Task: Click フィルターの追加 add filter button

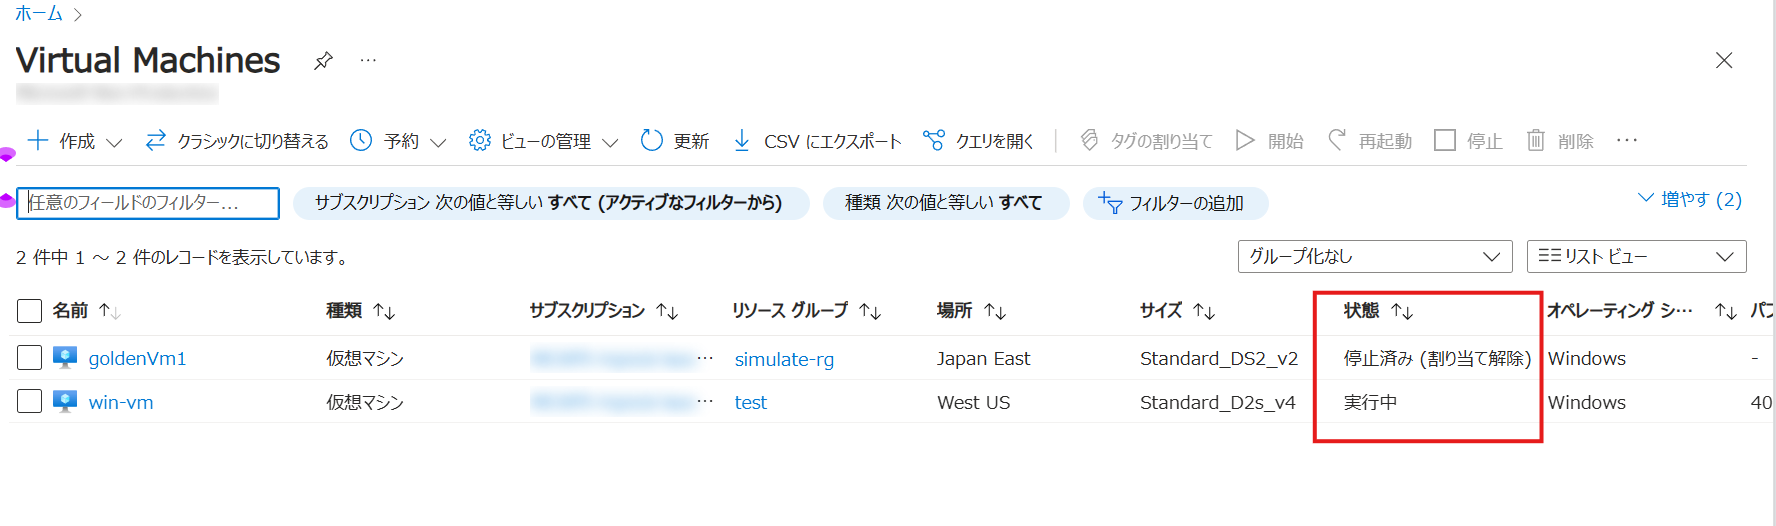Action: tap(1175, 203)
